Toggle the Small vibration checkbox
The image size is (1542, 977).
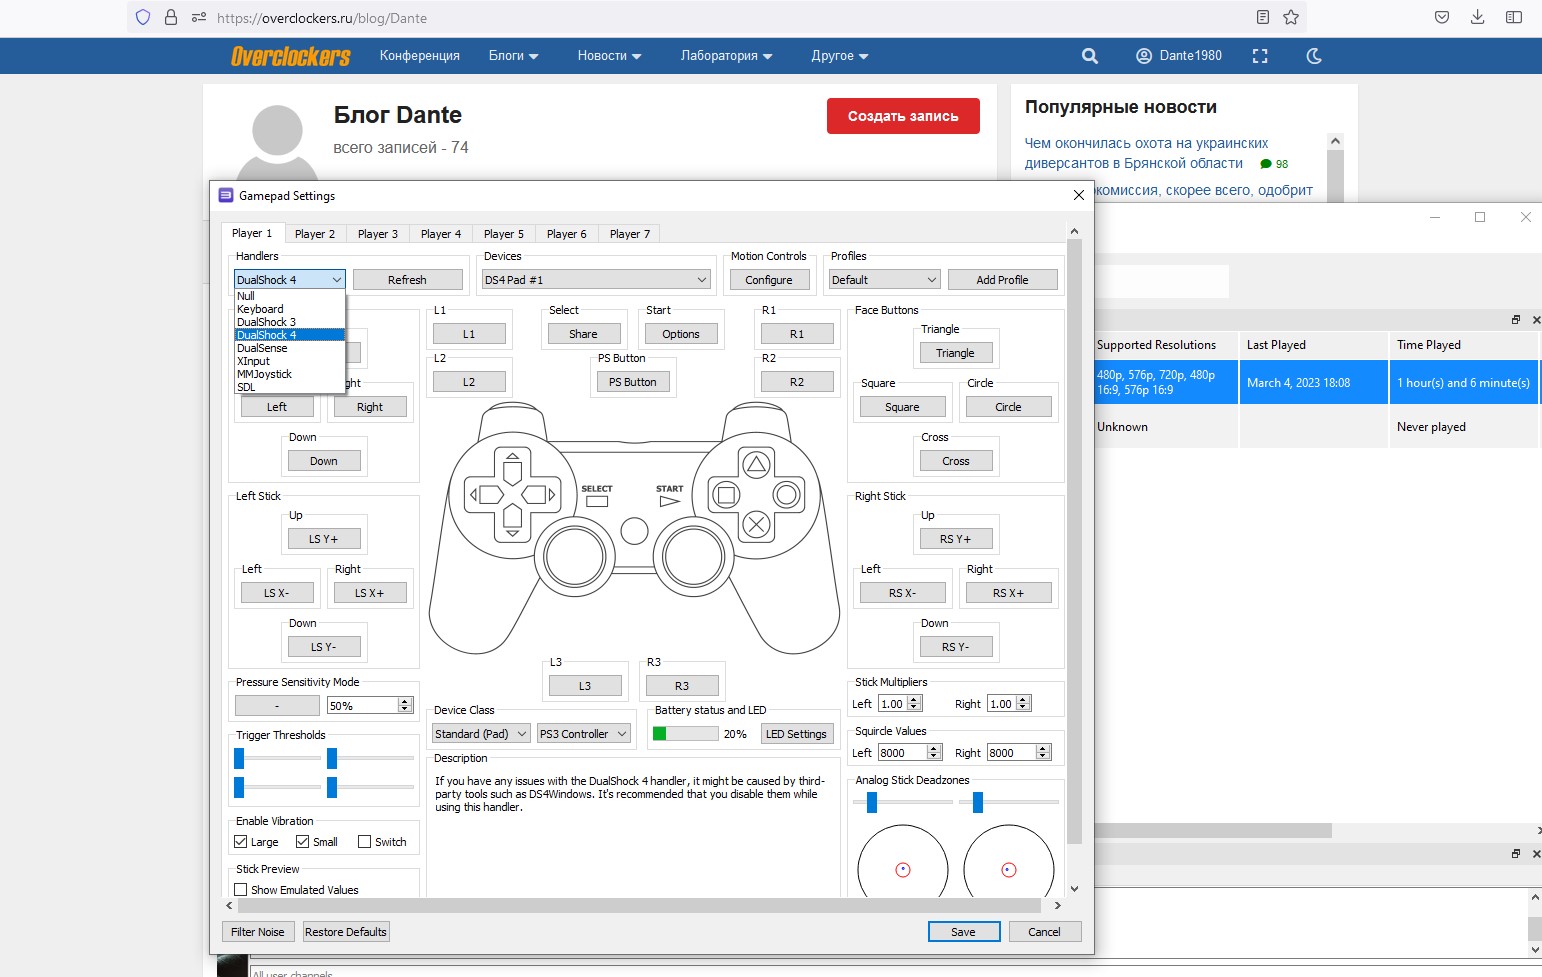click(x=302, y=842)
